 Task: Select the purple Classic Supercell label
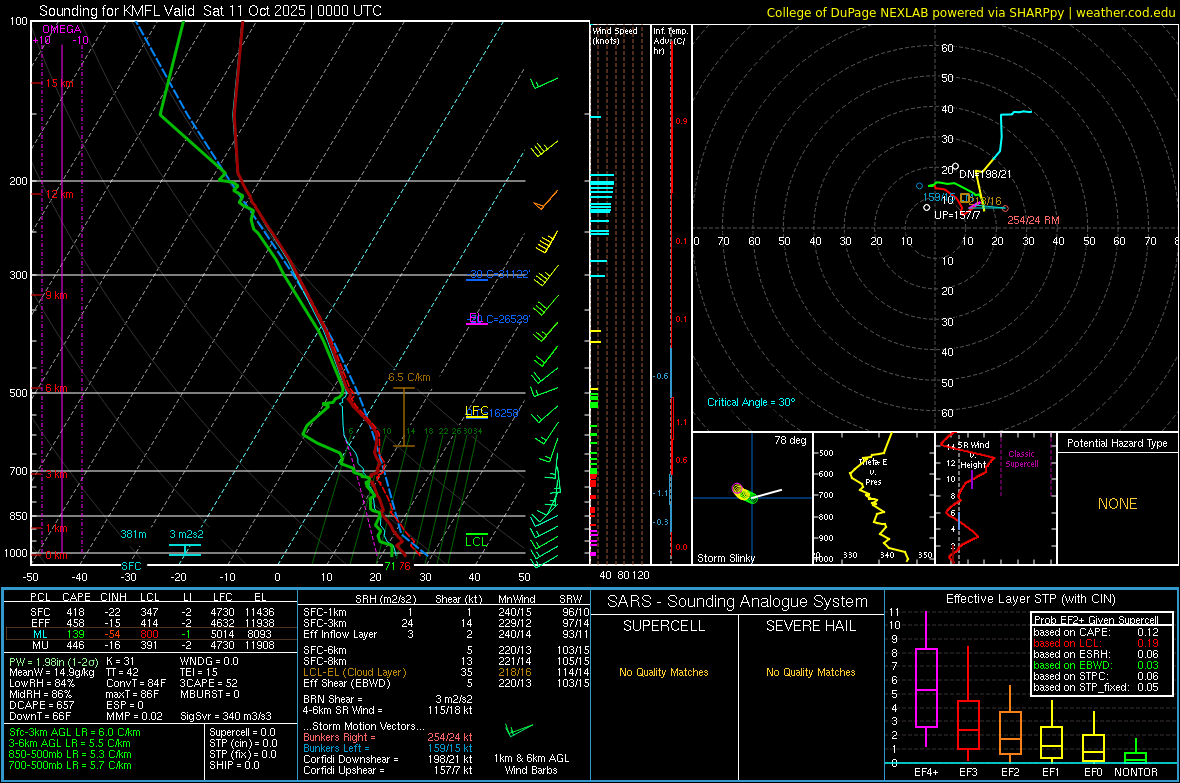tap(1021, 459)
